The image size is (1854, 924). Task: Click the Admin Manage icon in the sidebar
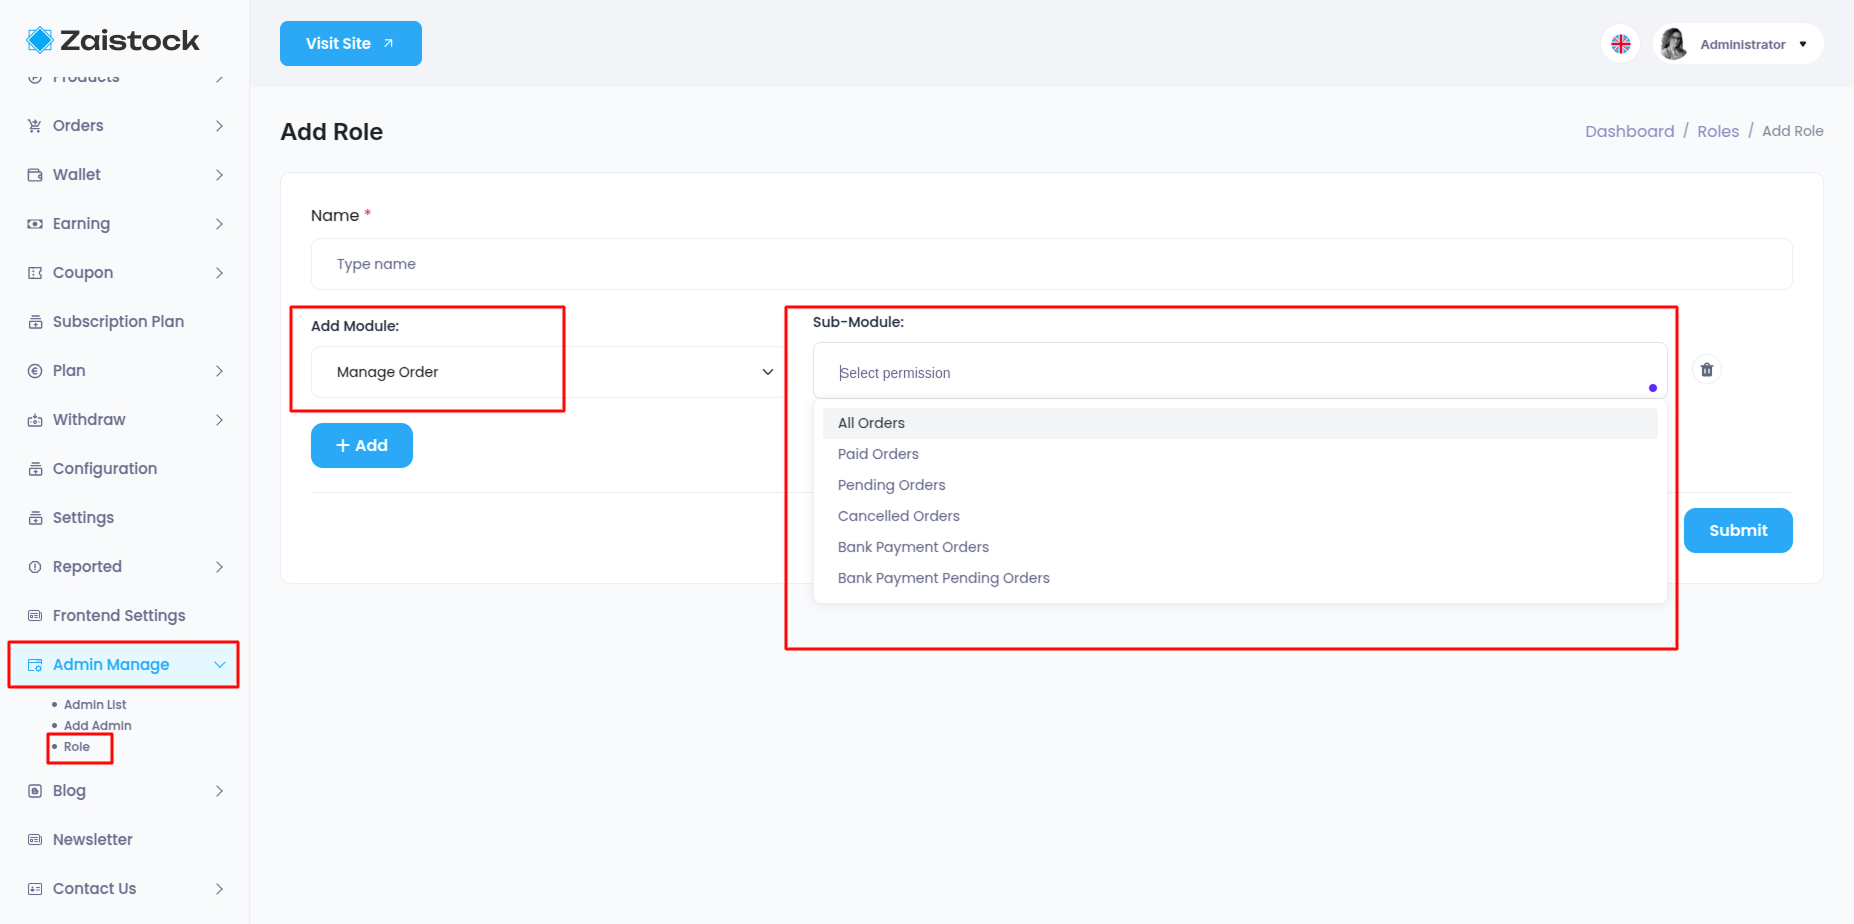point(35,665)
